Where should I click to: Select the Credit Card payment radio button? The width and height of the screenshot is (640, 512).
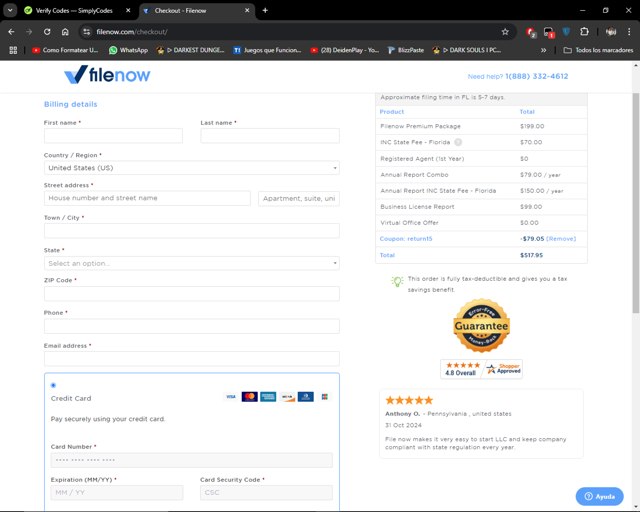[x=53, y=385]
